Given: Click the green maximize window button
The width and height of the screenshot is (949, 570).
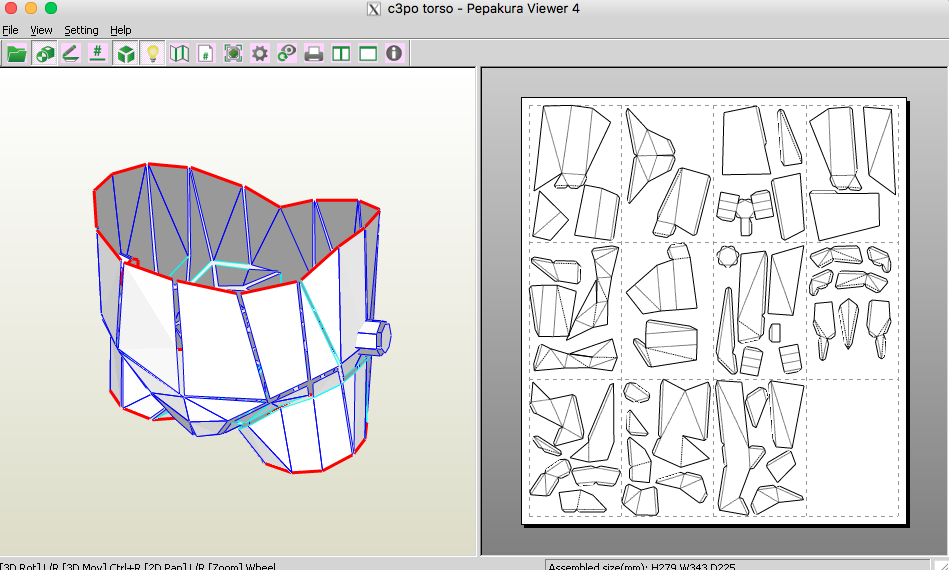Looking at the screenshot, I should 51,8.
